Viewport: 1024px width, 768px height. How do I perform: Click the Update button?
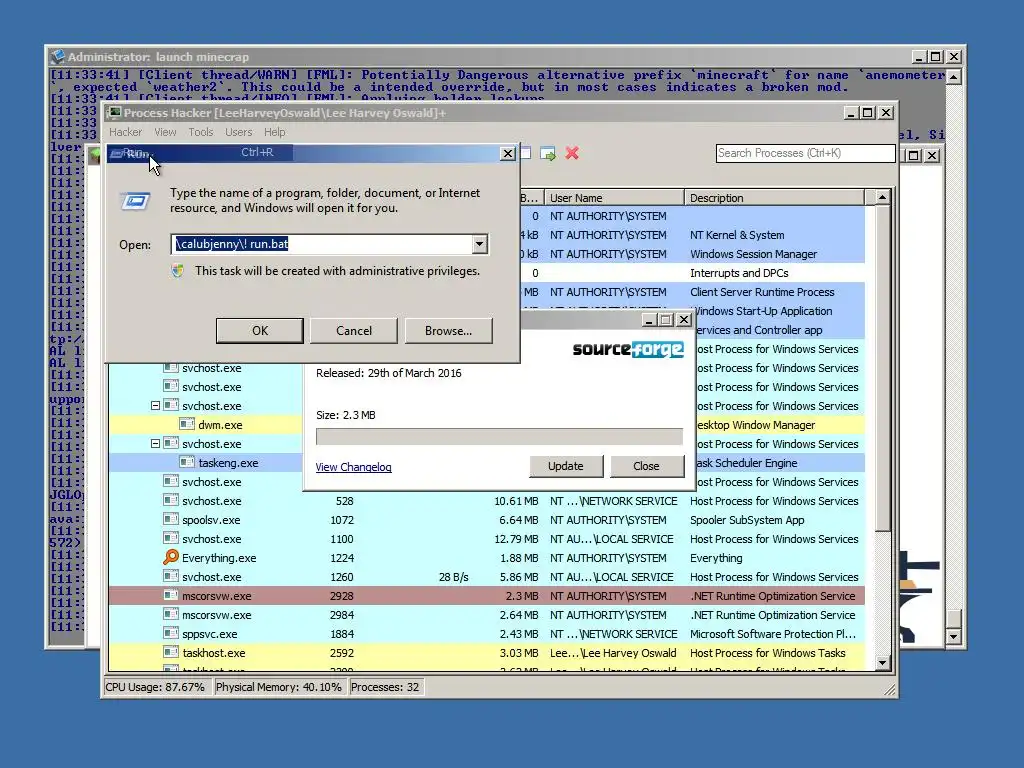tap(566, 466)
